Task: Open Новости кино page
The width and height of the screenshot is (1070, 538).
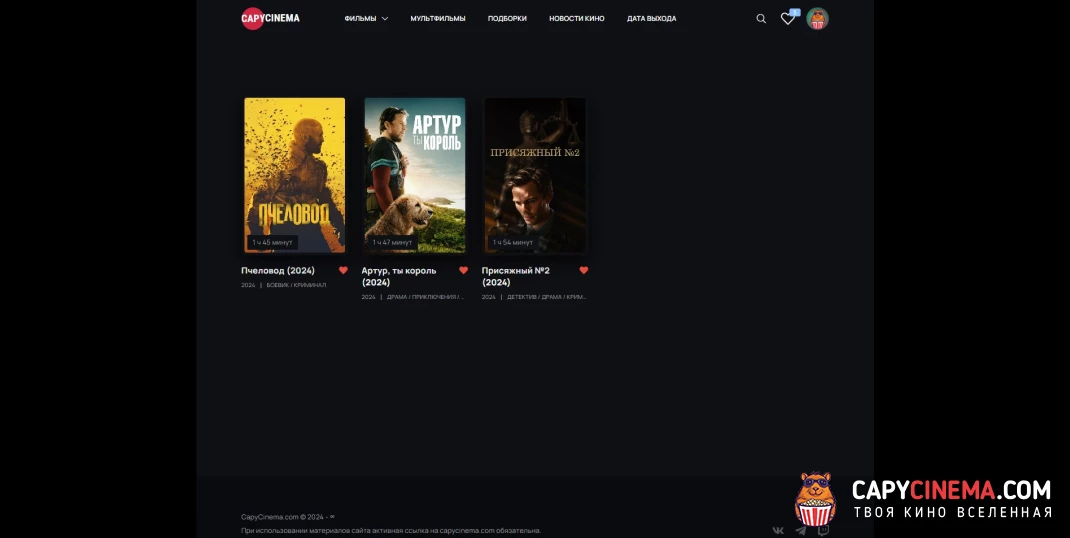Action: click(577, 18)
